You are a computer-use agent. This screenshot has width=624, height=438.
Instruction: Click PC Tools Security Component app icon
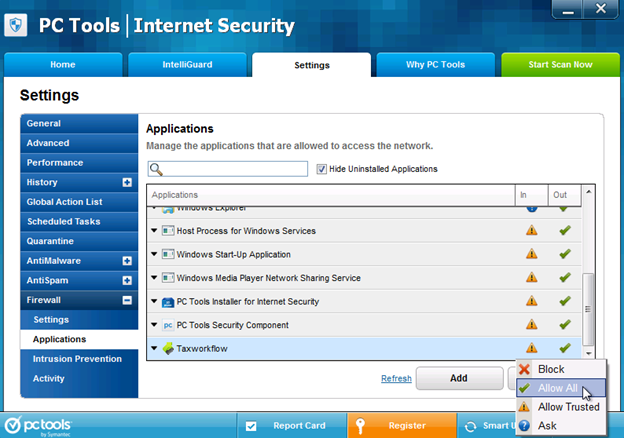point(168,325)
